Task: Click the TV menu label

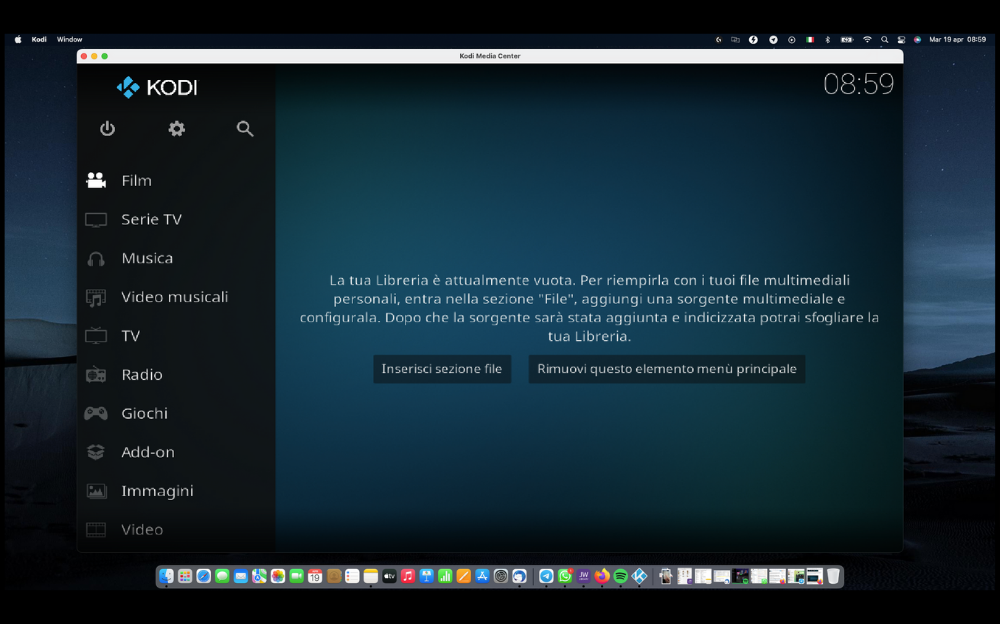Action: pos(131,336)
